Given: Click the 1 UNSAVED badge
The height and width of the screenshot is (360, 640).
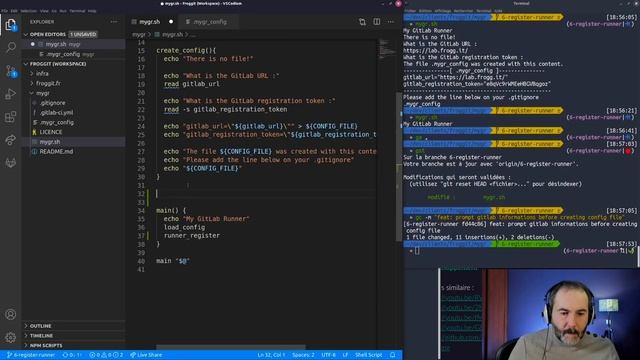Looking at the screenshot, I should 83,34.
